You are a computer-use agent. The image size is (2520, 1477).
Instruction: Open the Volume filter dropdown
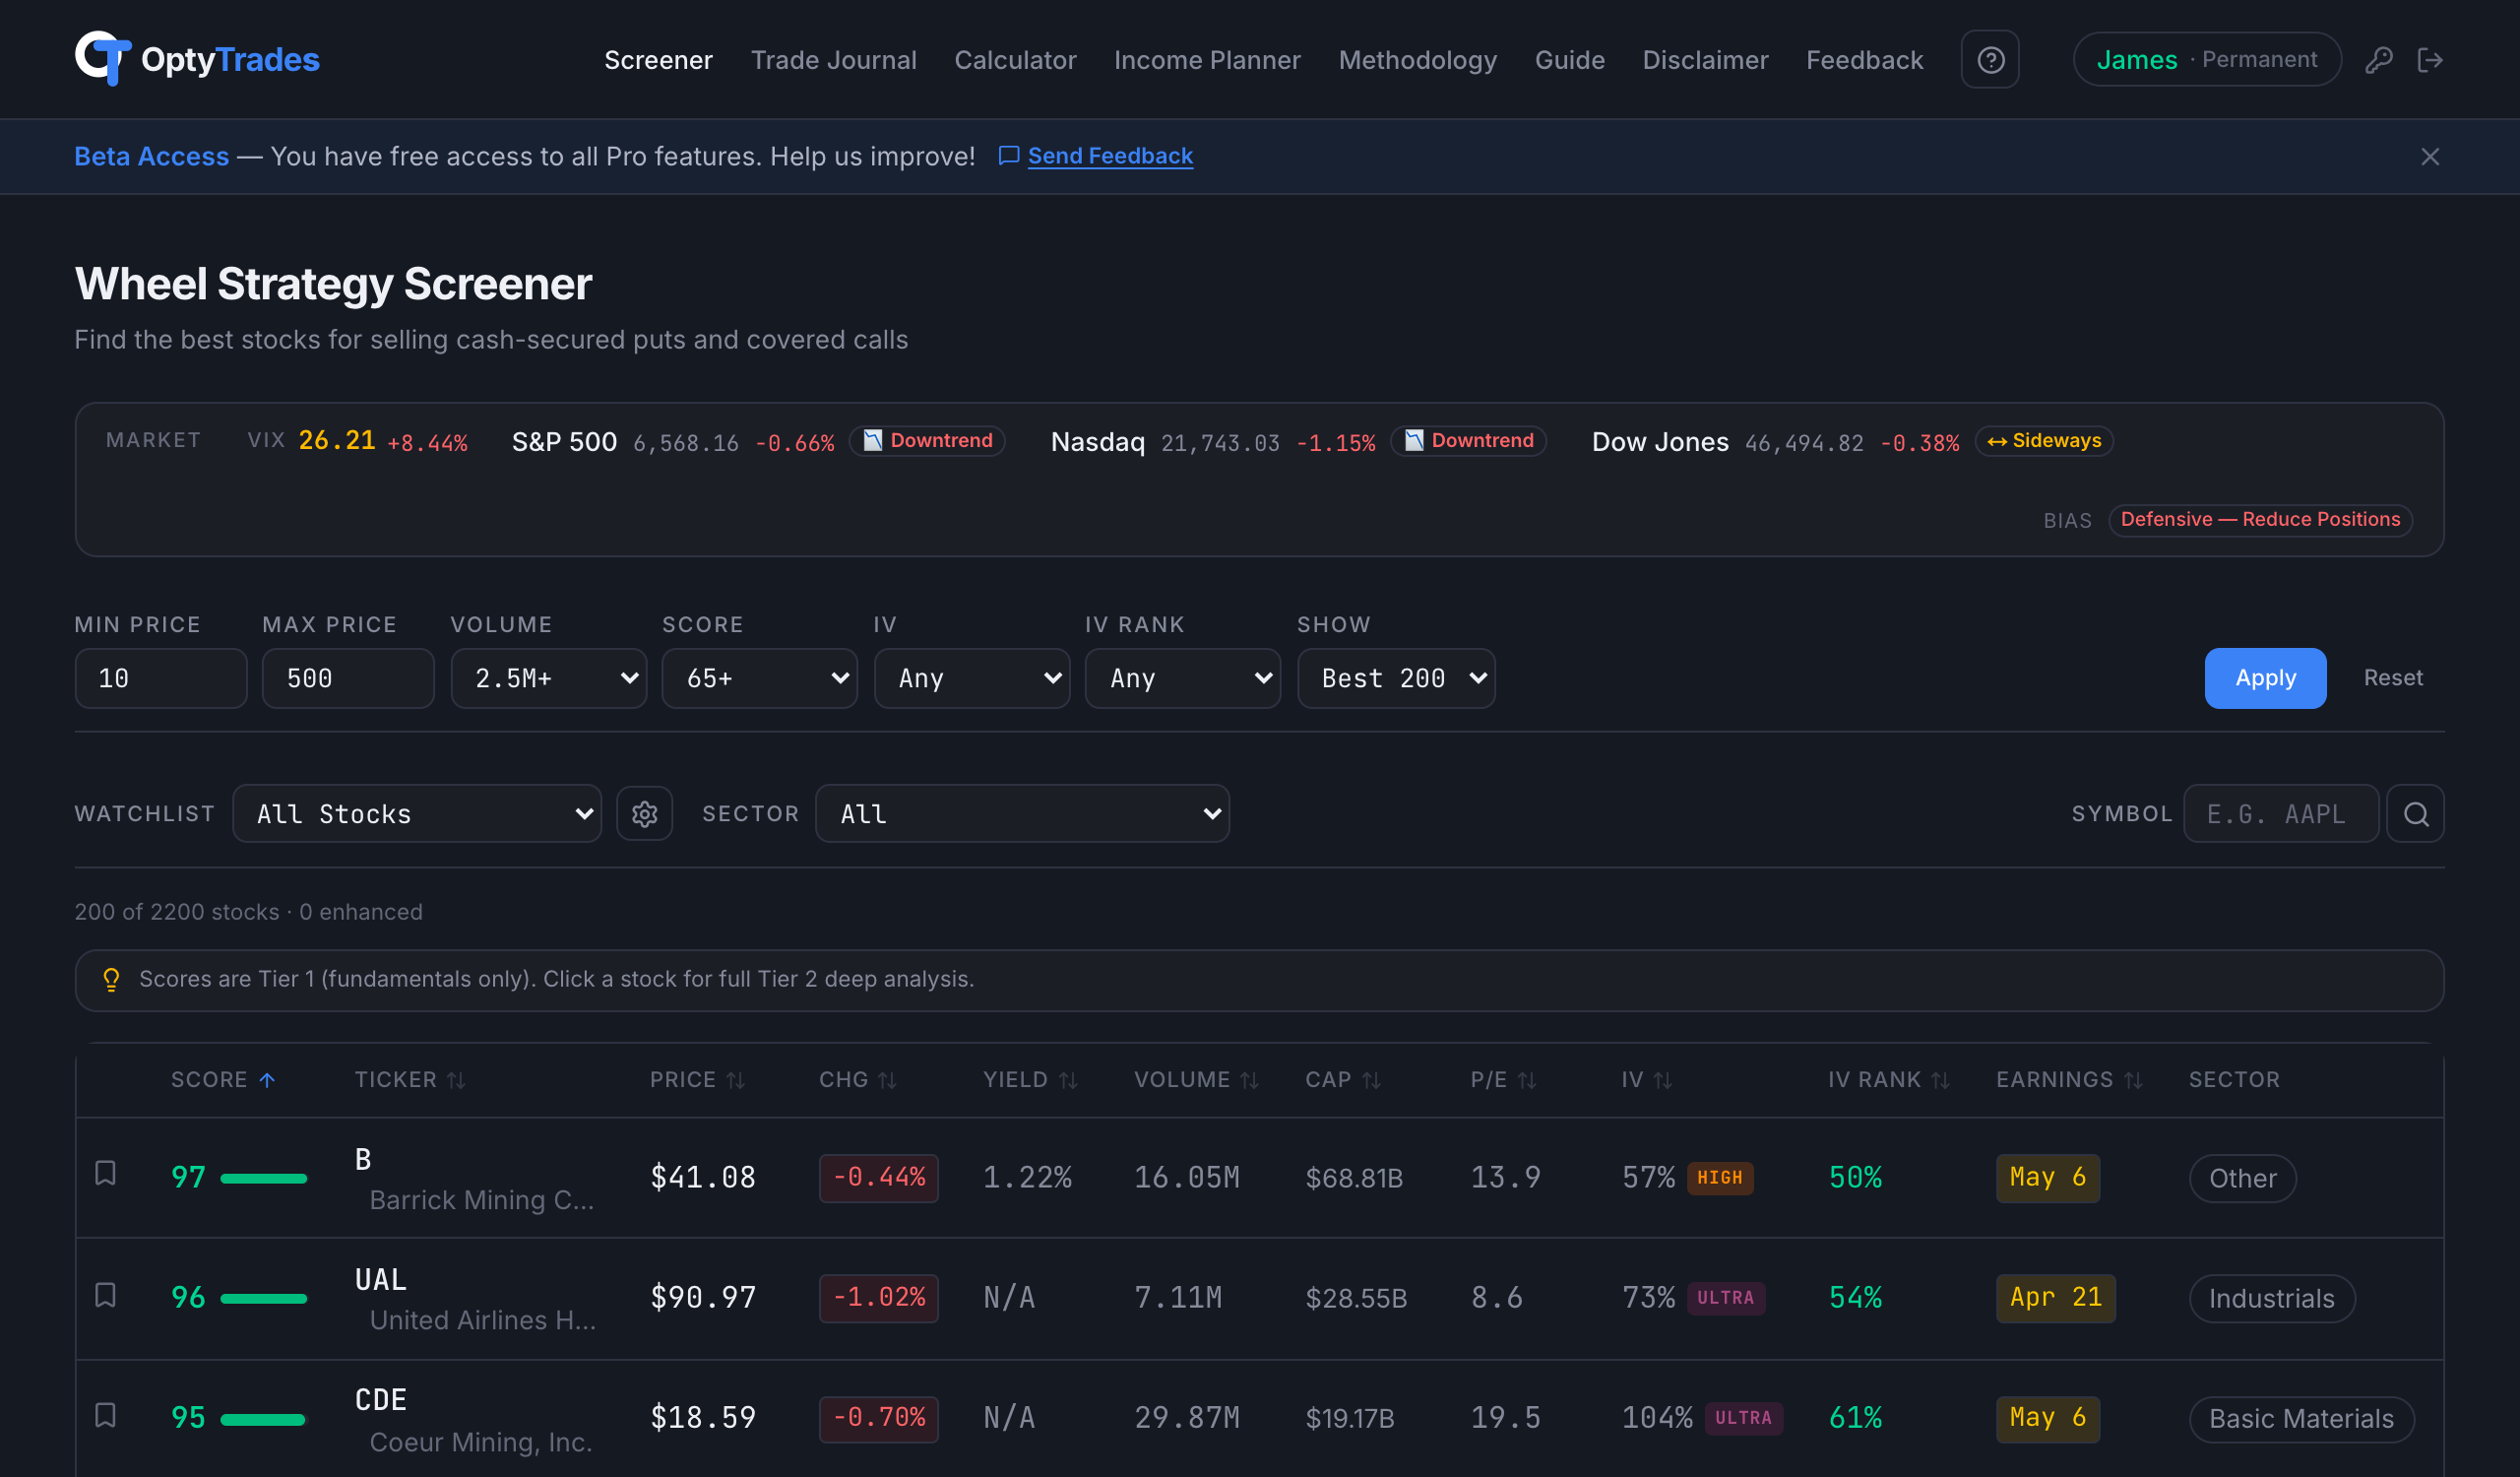click(x=549, y=678)
